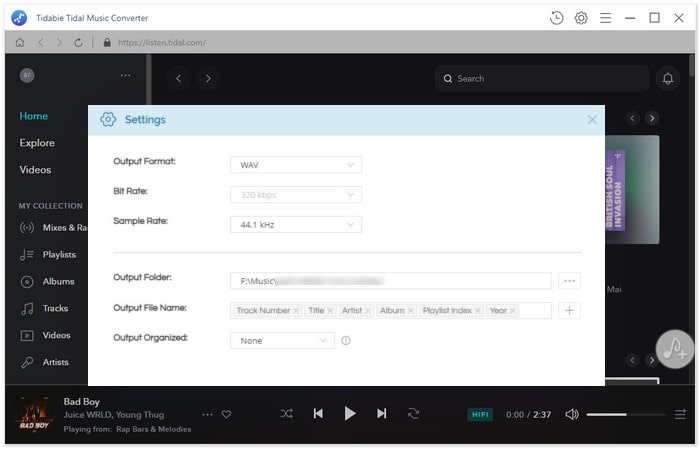Navigate forward in browser address bar

(x=59, y=42)
